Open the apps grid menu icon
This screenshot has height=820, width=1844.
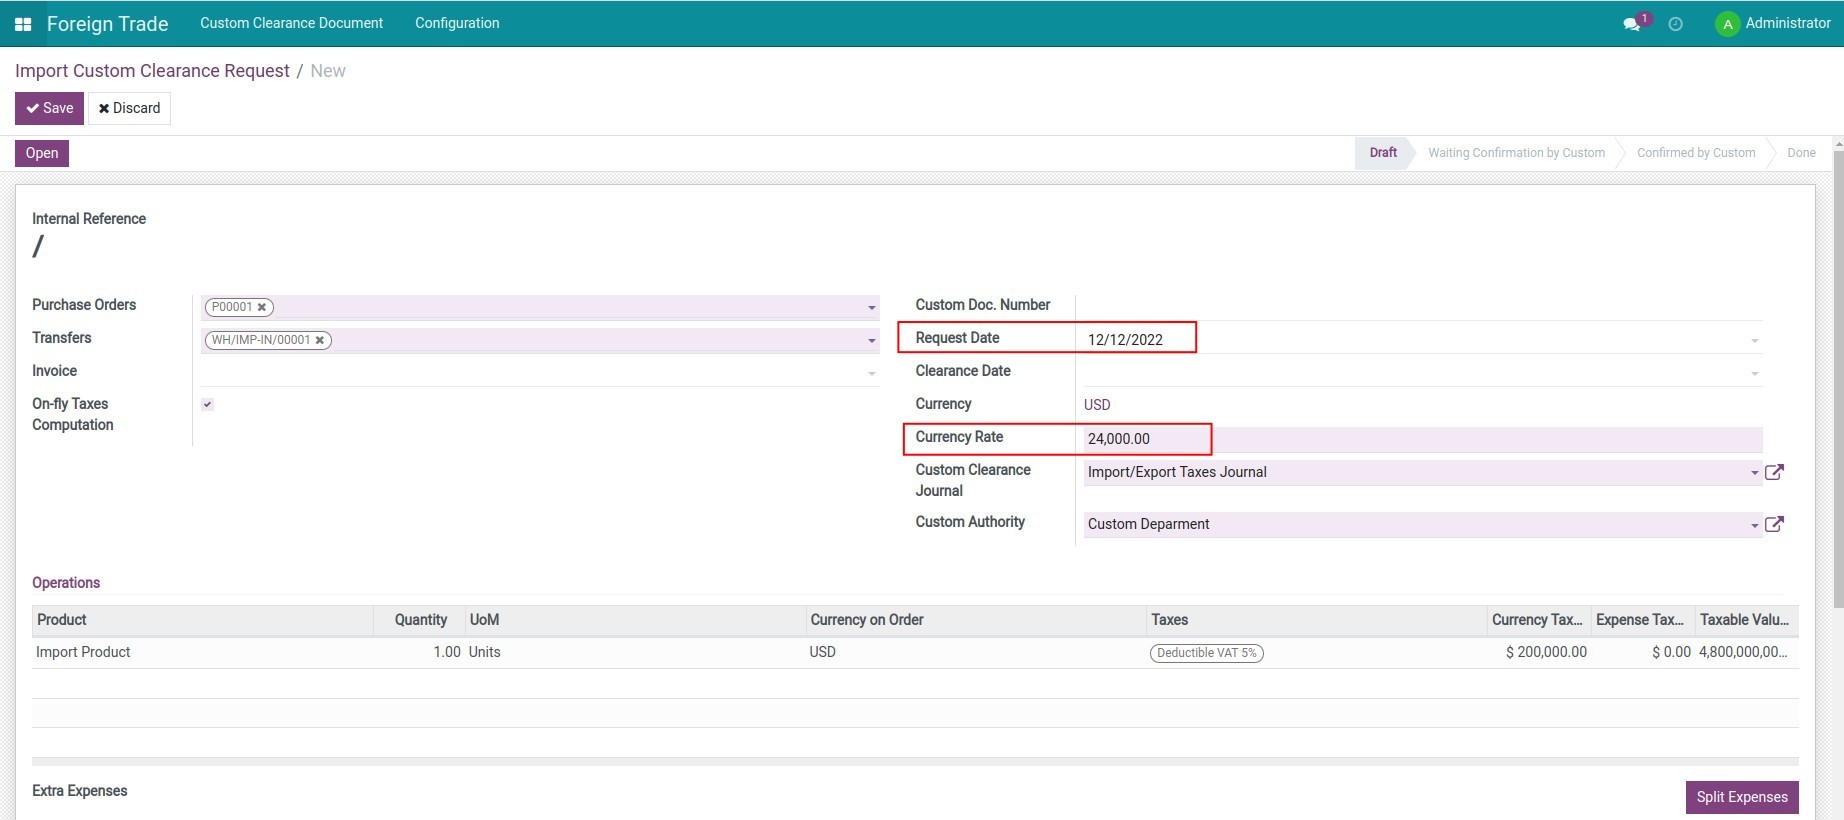23,24
